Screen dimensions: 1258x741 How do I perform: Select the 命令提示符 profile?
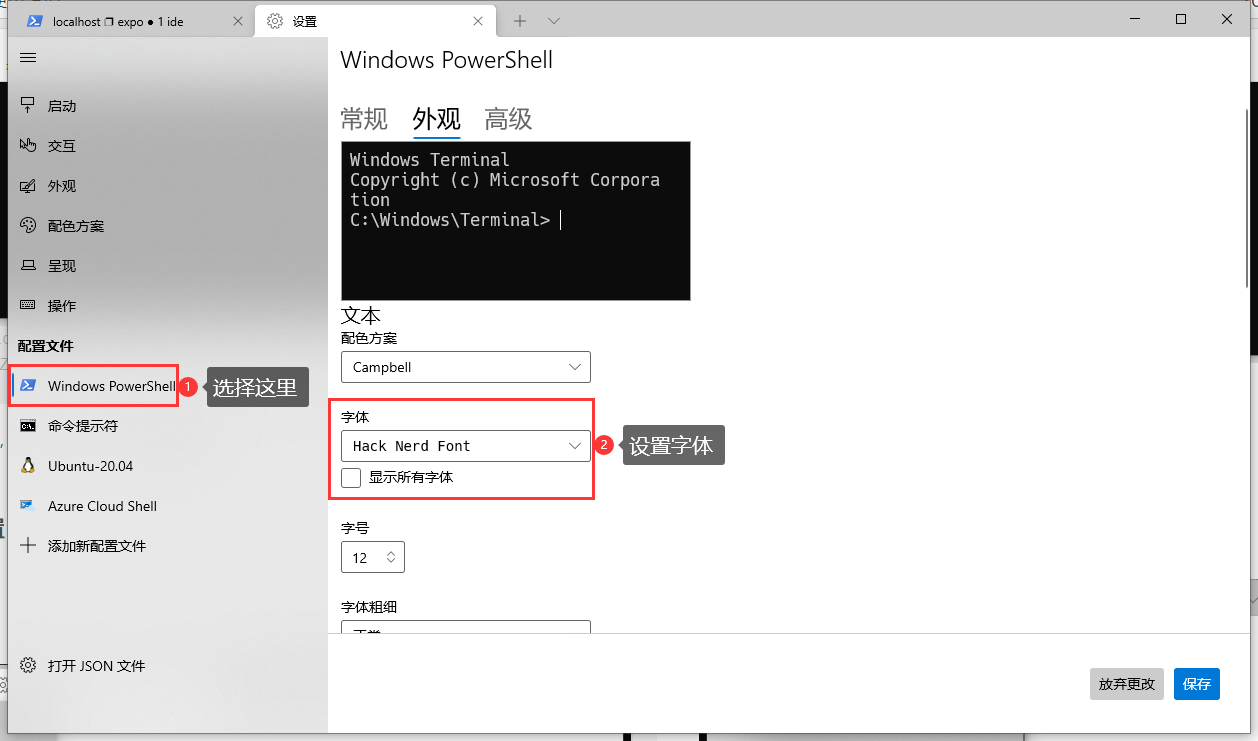[x=168, y=426]
